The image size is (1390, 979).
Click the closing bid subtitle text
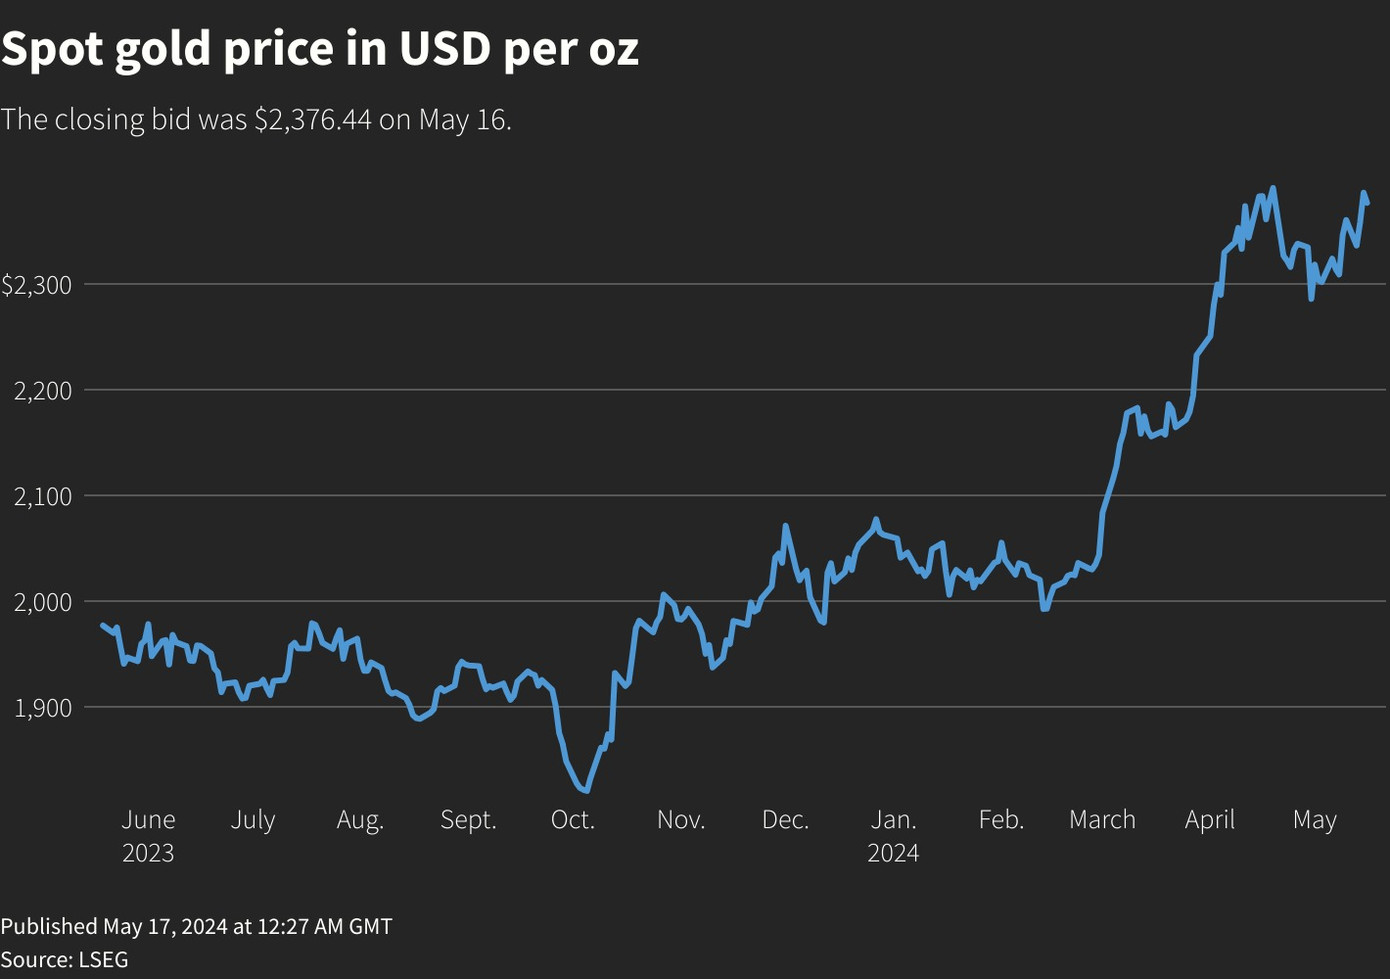pos(256,119)
